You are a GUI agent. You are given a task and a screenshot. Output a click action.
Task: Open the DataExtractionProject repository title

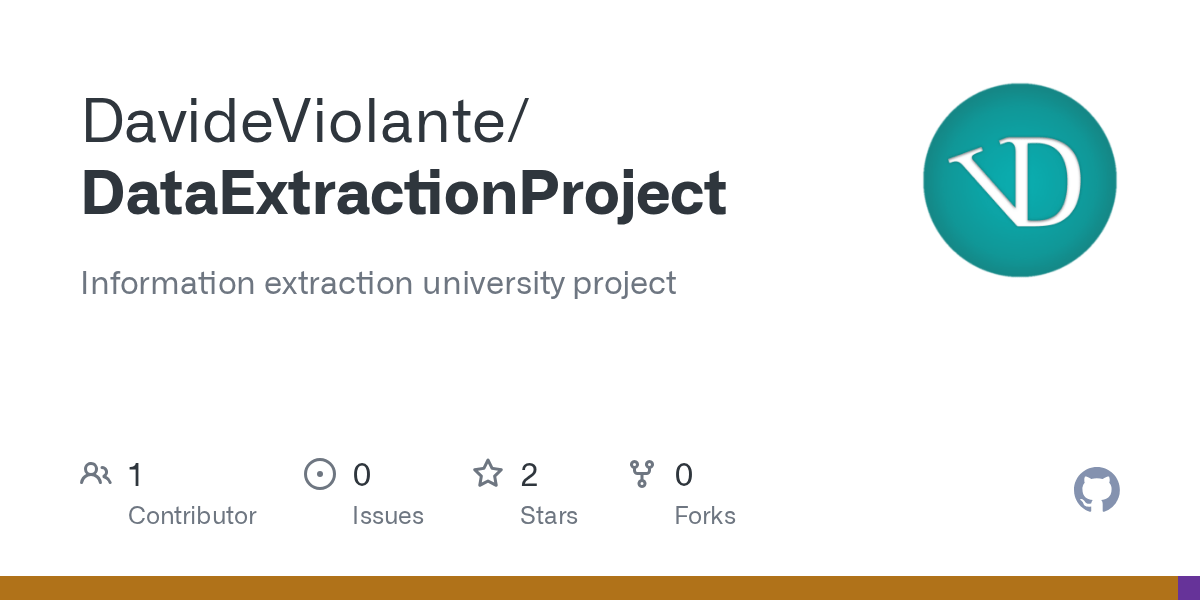[x=403, y=193]
